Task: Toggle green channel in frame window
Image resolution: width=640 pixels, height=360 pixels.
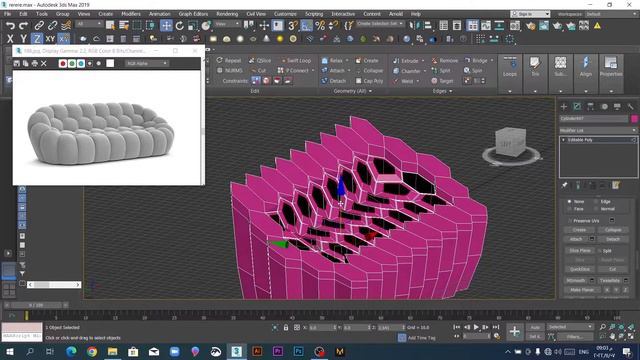Action: 72,63
